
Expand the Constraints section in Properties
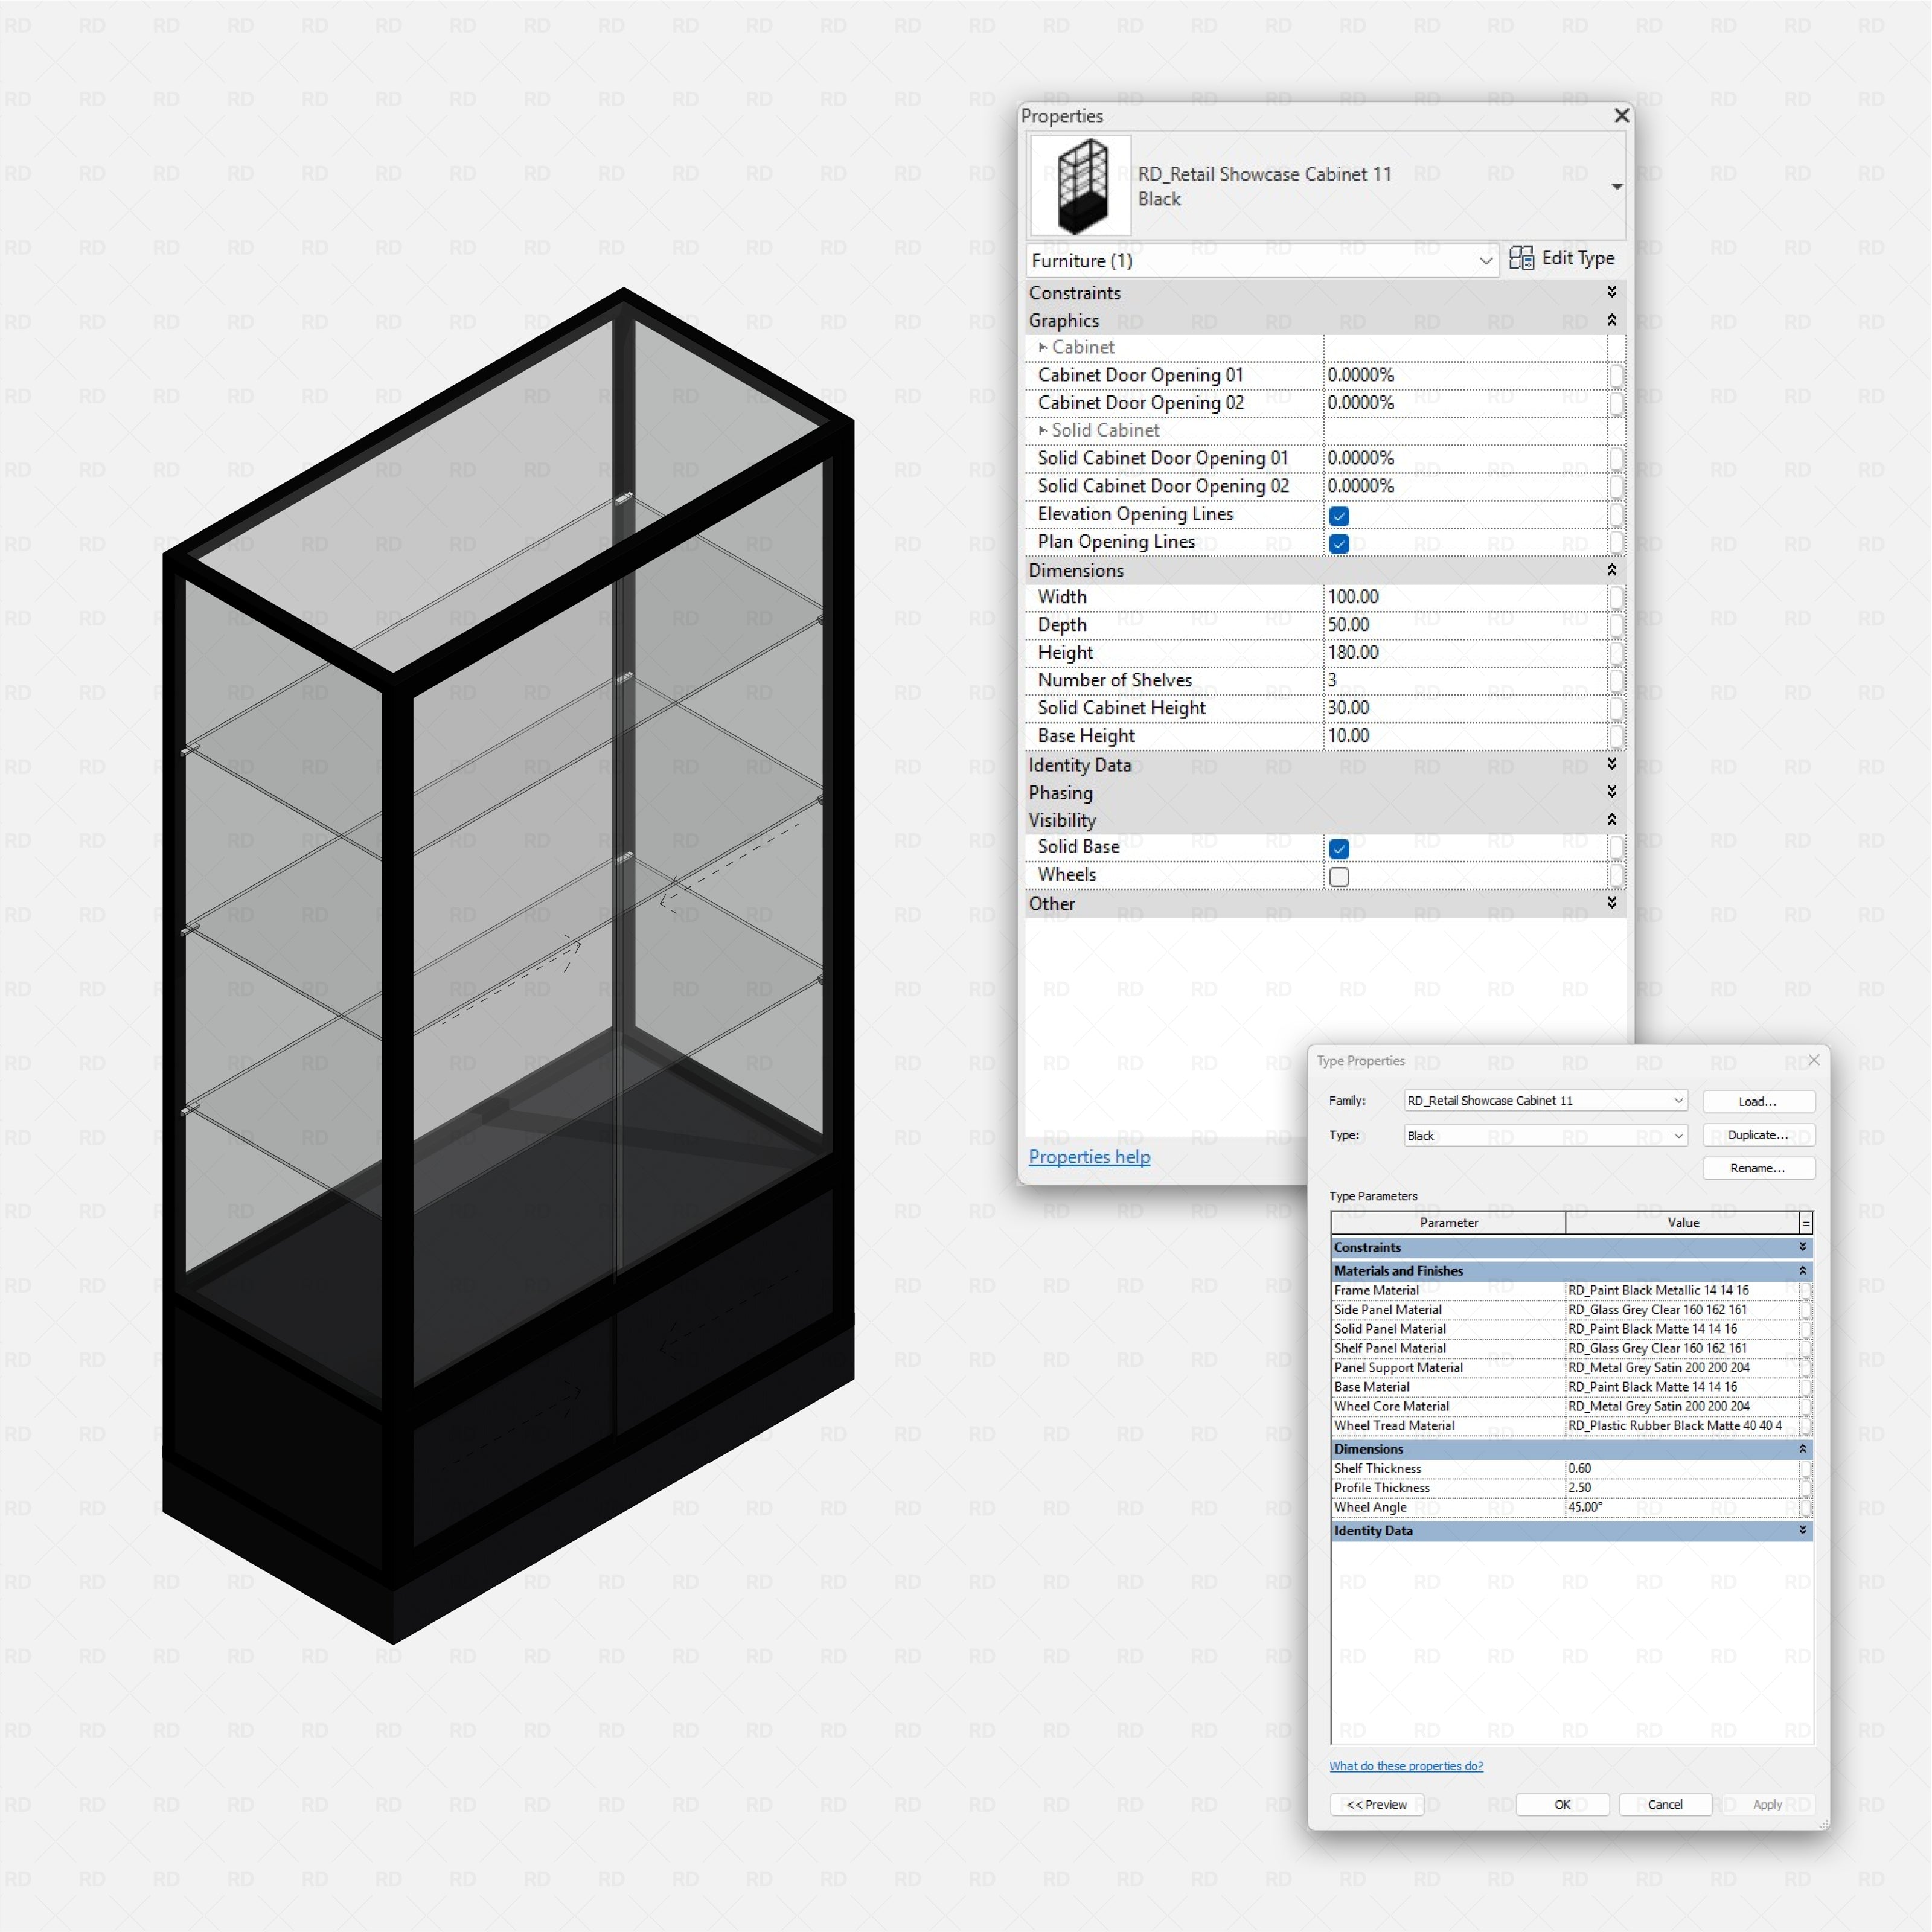1612,292
